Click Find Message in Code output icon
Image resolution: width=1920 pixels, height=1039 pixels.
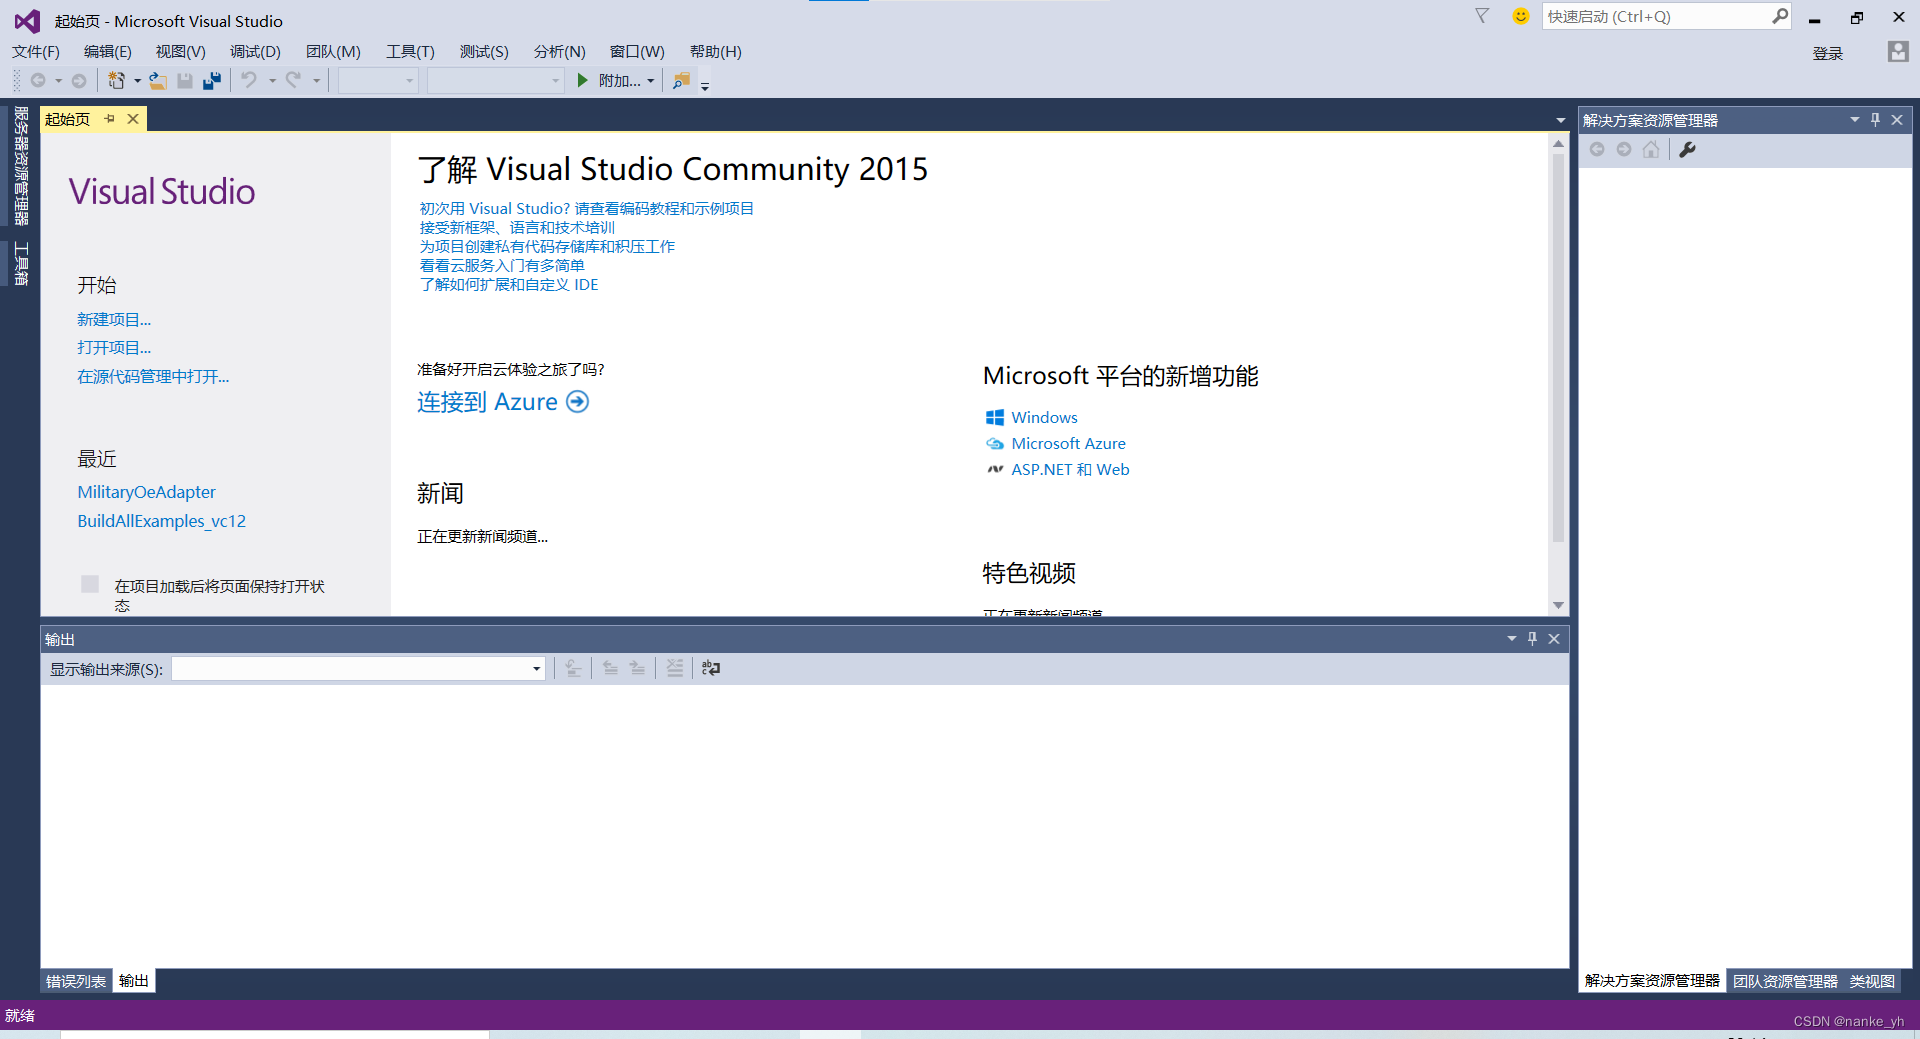pyautogui.click(x=573, y=668)
